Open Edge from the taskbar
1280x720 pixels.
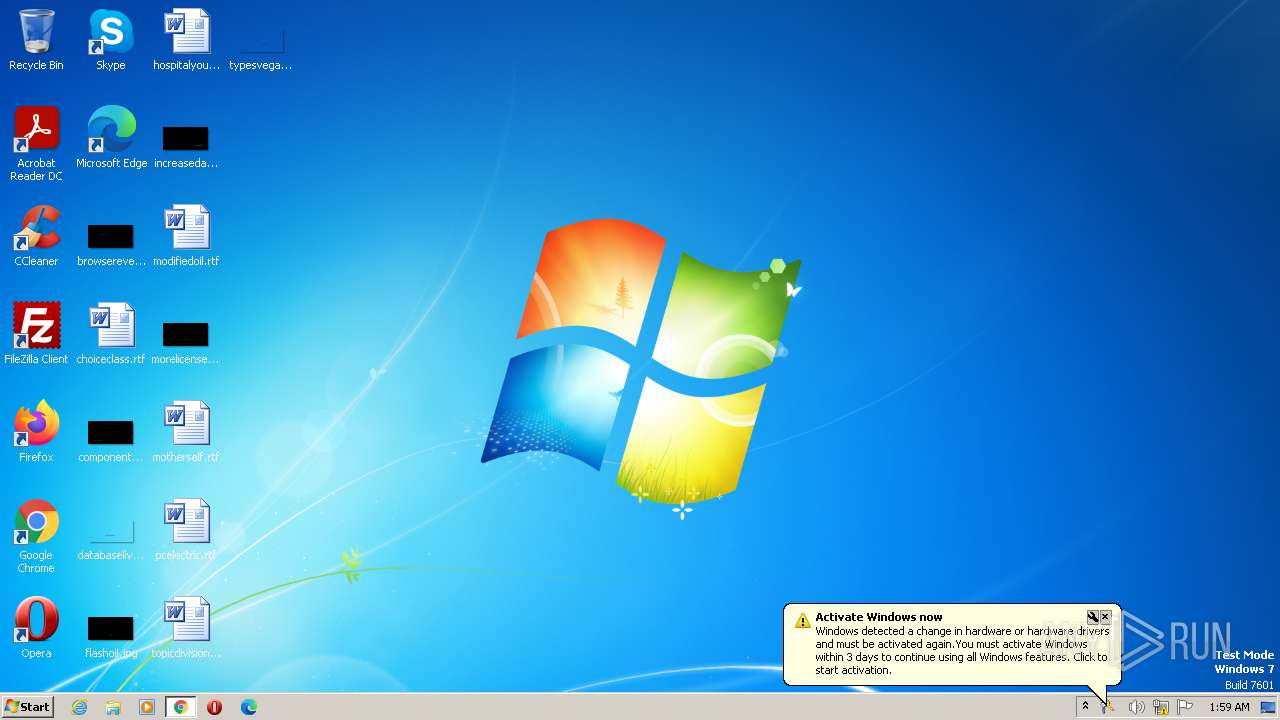click(x=248, y=707)
